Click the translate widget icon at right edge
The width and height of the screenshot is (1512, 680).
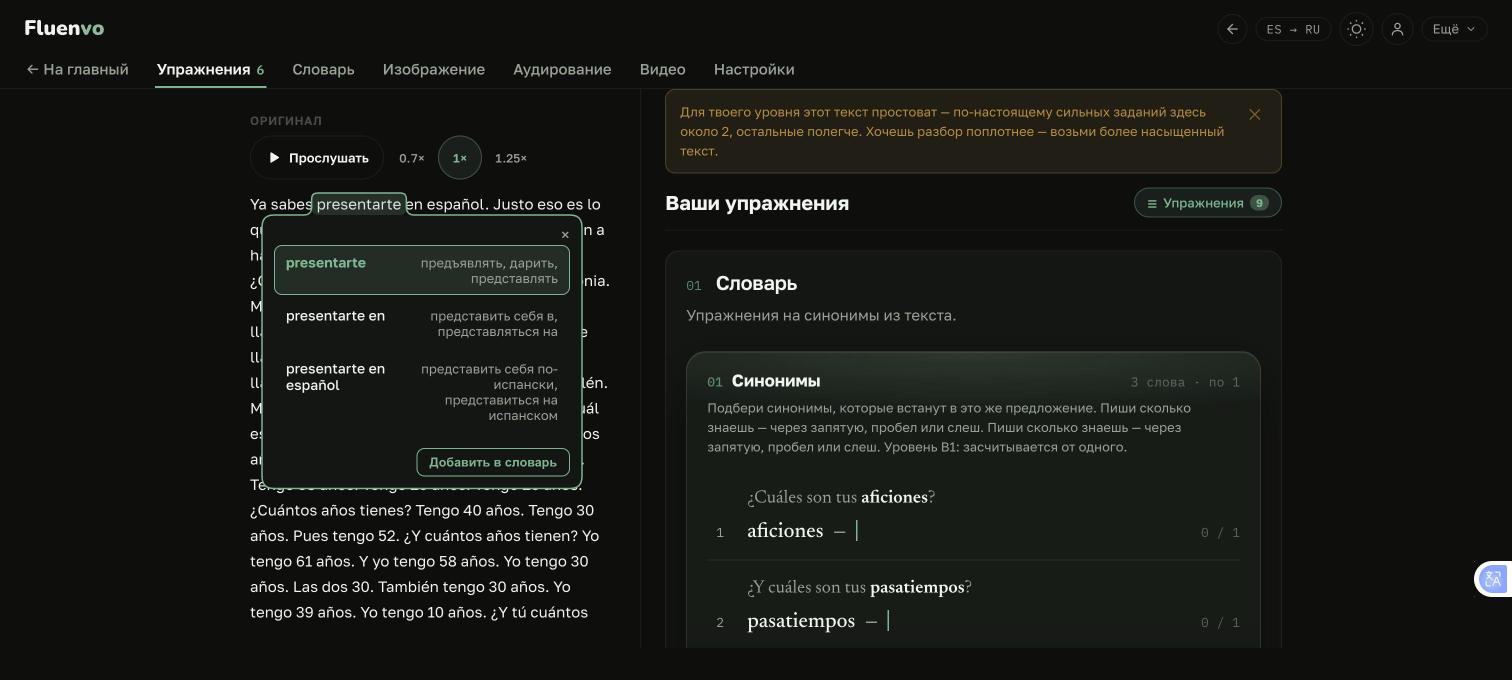click(x=1493, y=579)
